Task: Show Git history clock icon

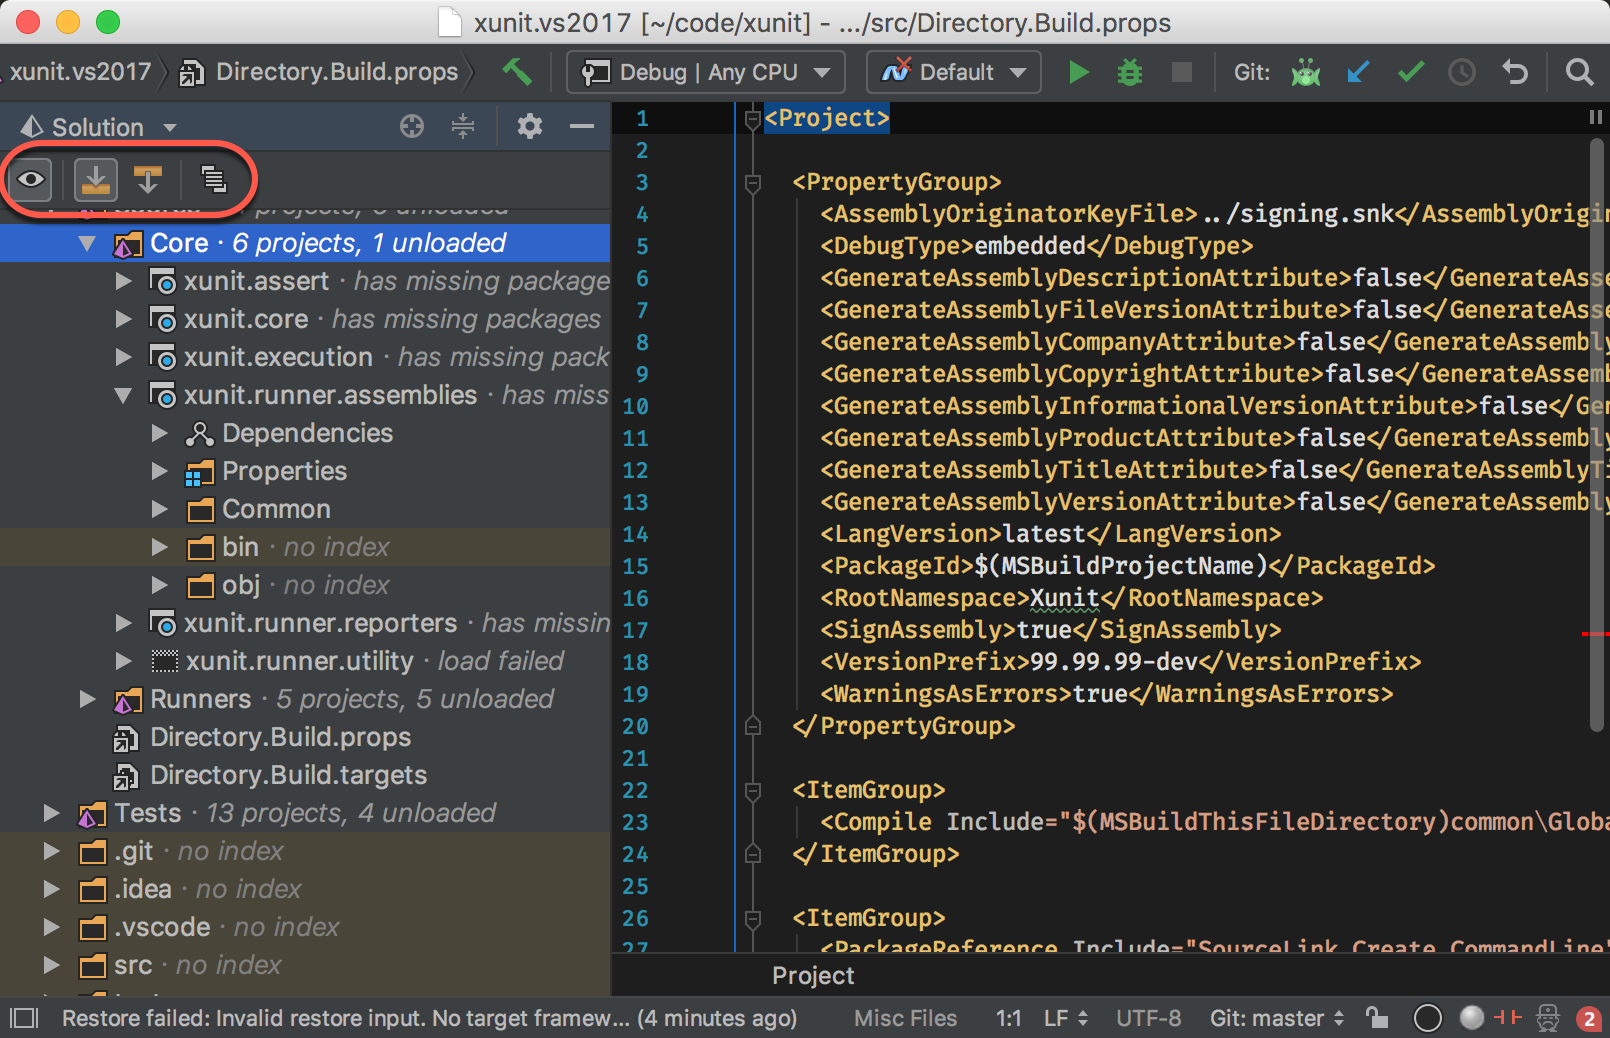Action: click(x=1462, y=72)
